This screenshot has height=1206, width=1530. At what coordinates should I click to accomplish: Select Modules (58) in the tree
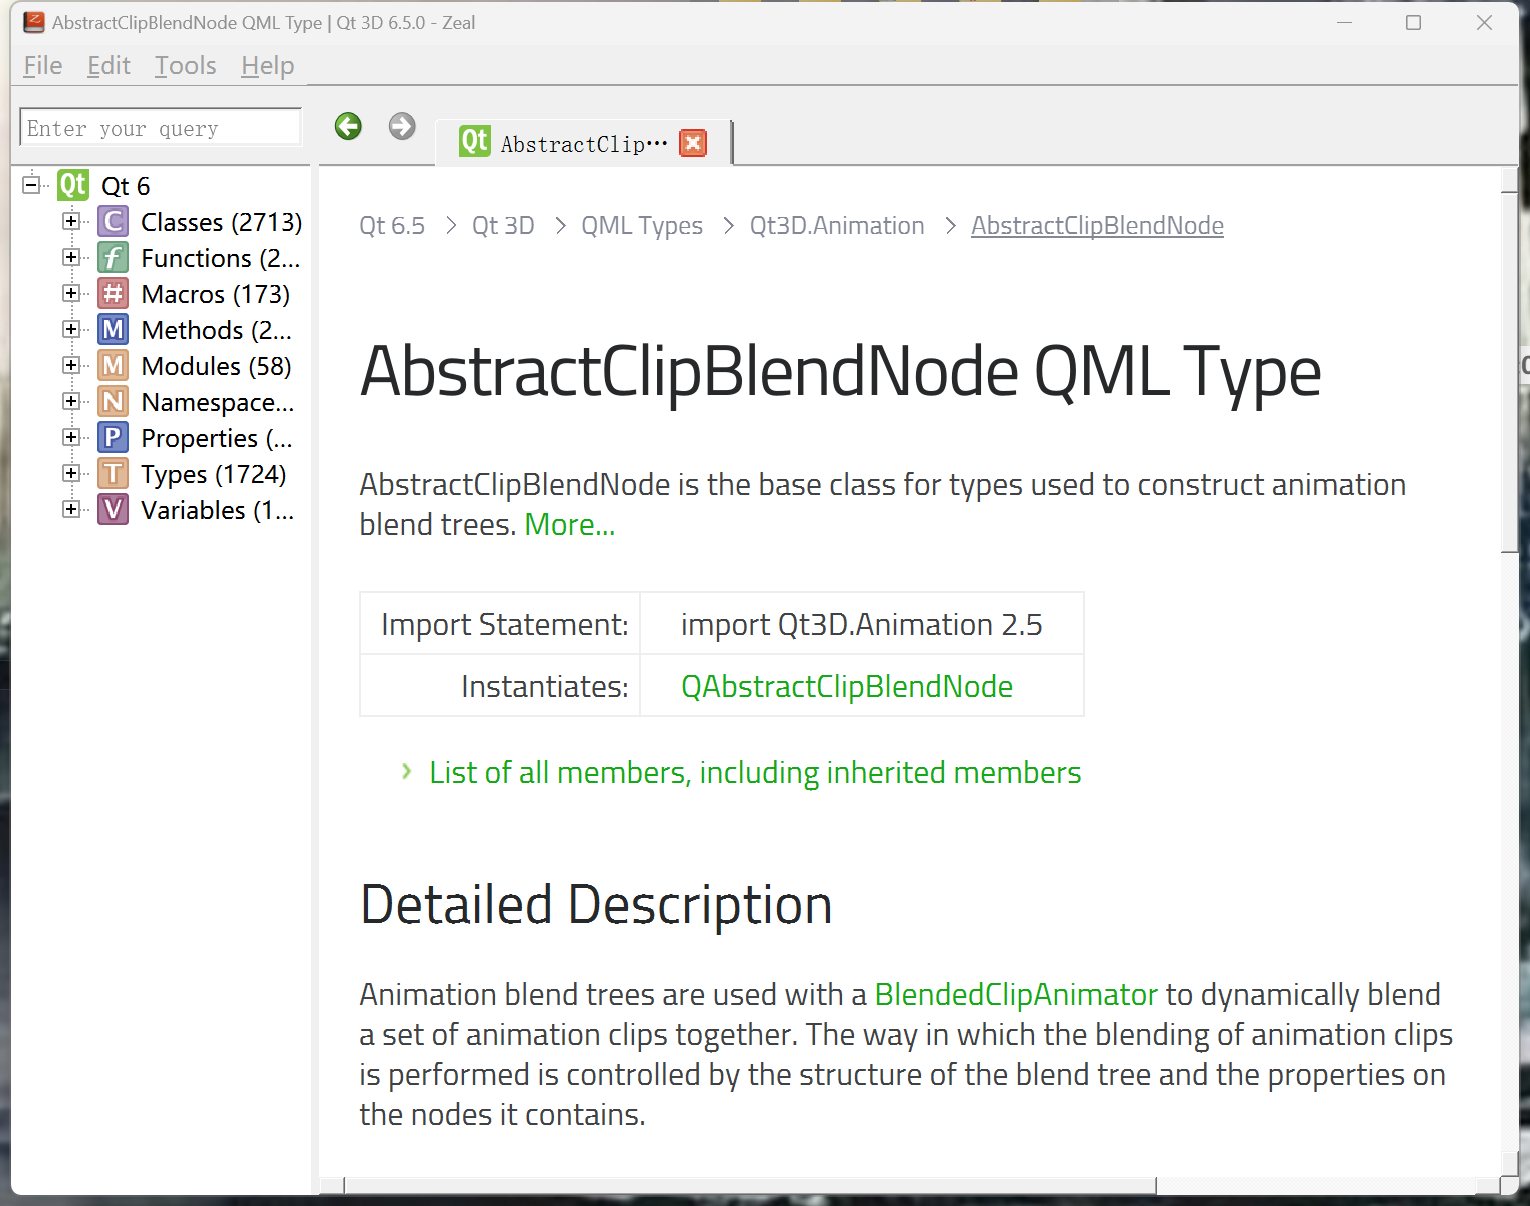pyautogui.click(x=216, y=366)
